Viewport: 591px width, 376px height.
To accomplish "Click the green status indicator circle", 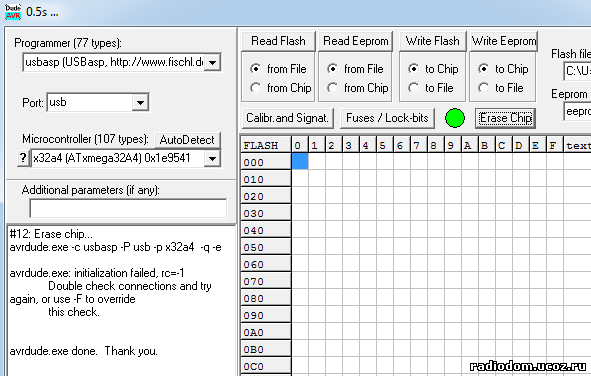I will (x=455, y=118).
